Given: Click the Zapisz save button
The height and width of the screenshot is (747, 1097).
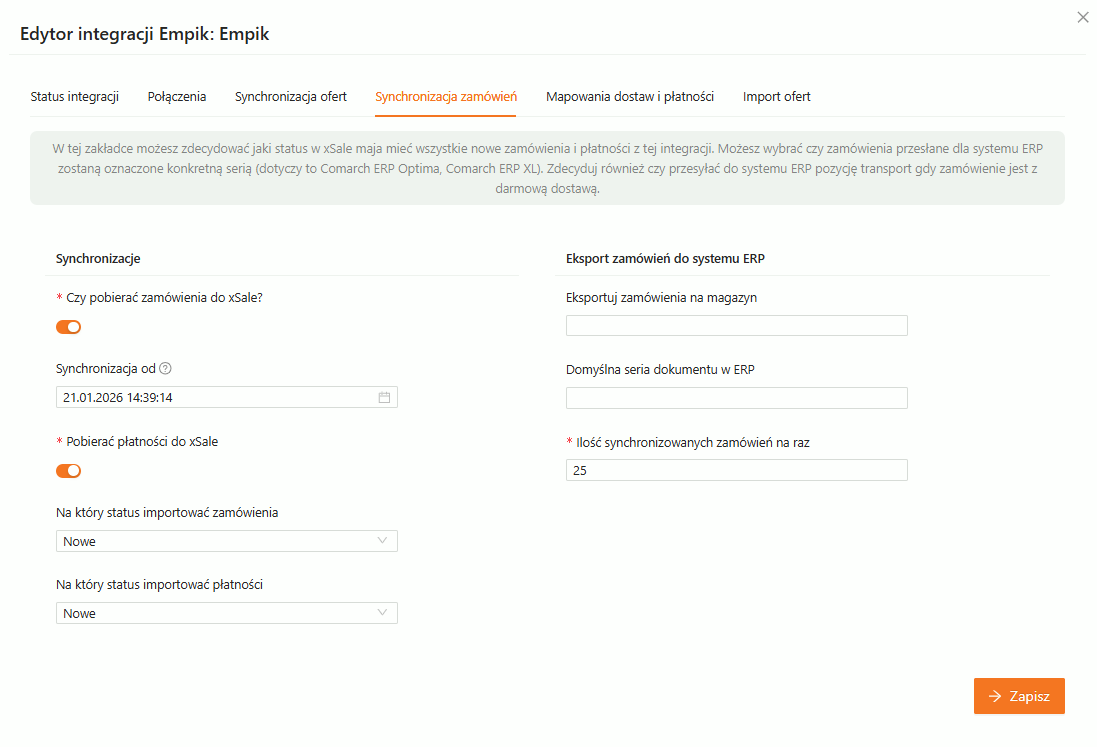Looking at the screenshot, I should click(1019, 697).
